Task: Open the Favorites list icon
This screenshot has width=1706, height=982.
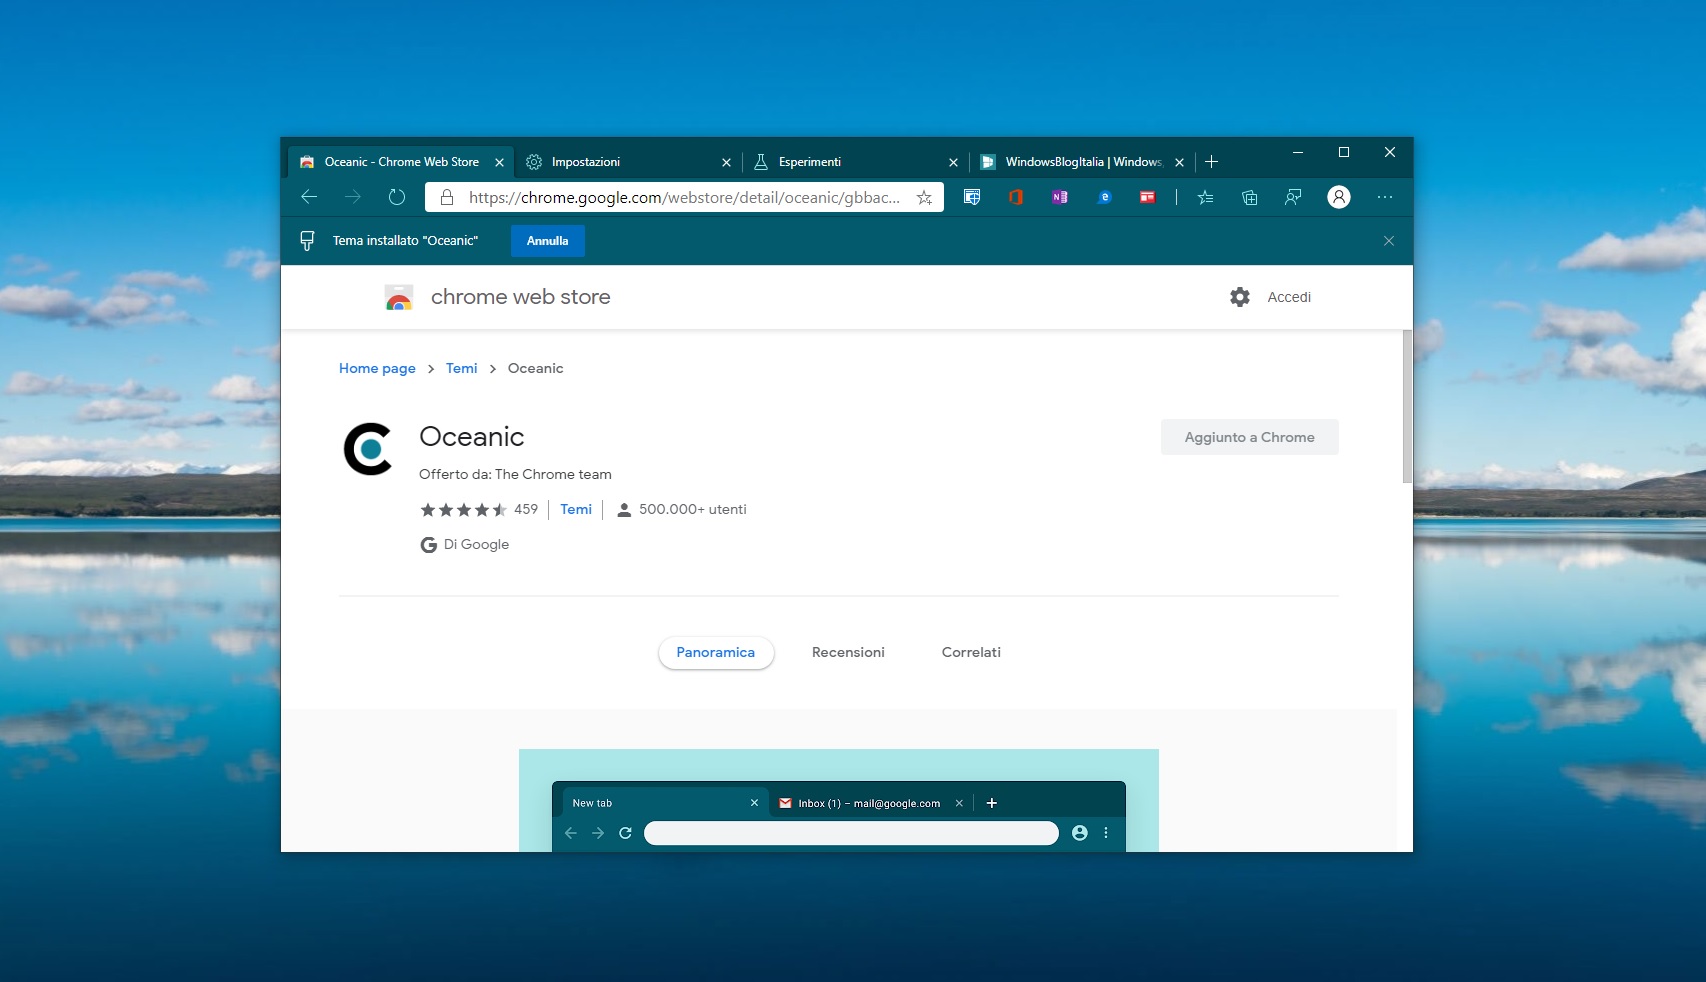Action: pyautogui.click(x=1206, y=197)
